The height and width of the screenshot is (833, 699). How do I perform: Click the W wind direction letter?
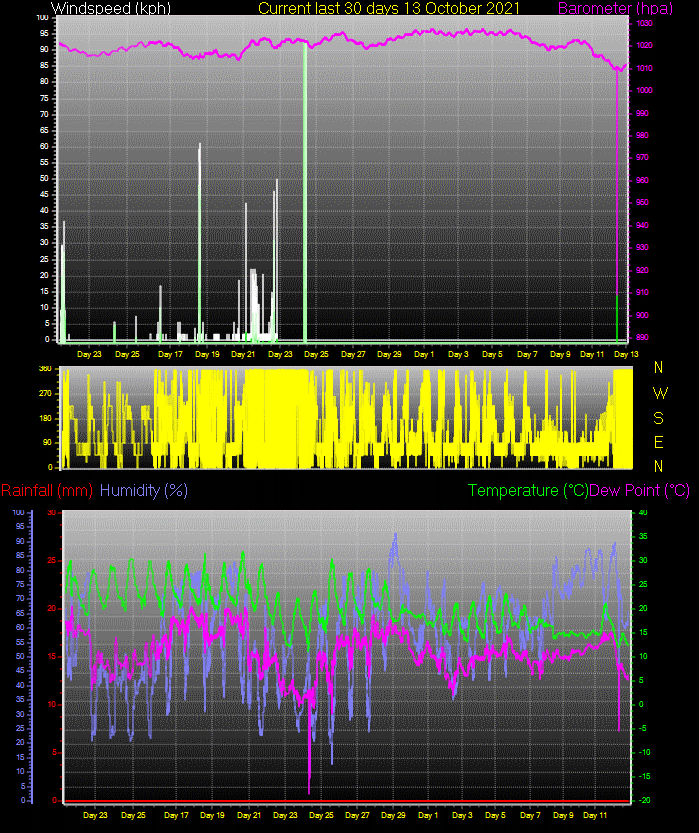(x=659, y=393)
